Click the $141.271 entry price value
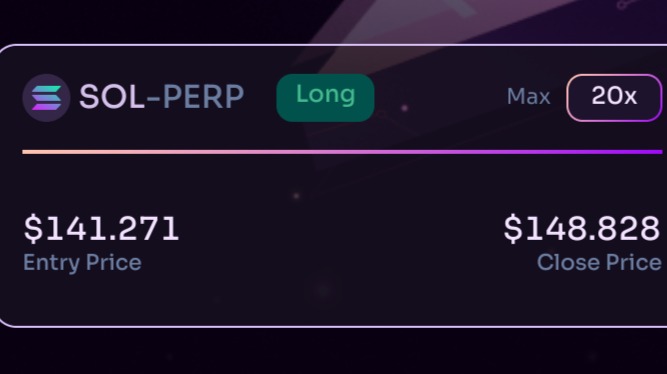Image resolution: width=667 pixels, height=374 pixels. click(101, 228)
